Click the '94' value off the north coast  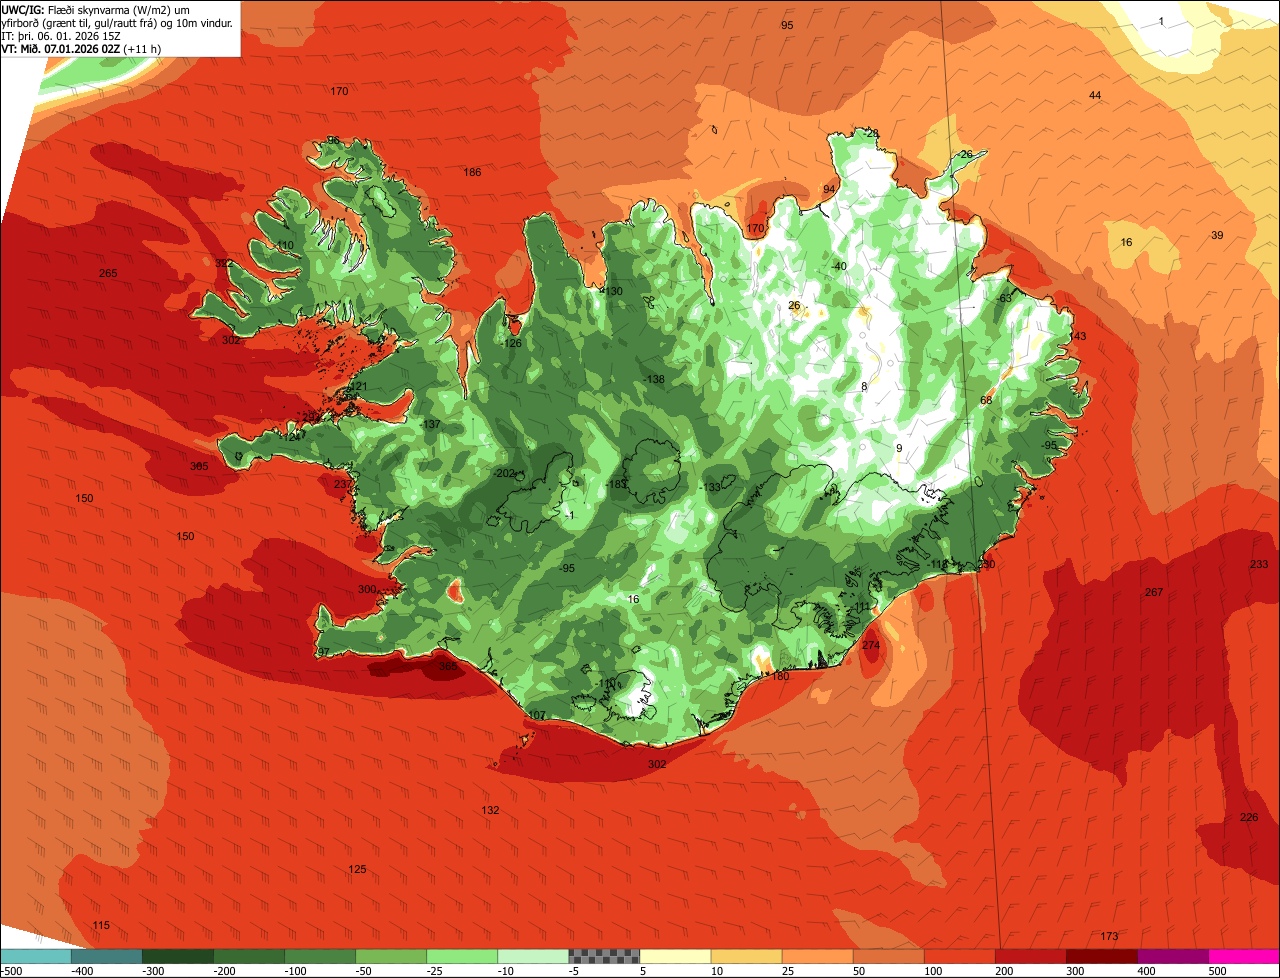click(829, 189)
